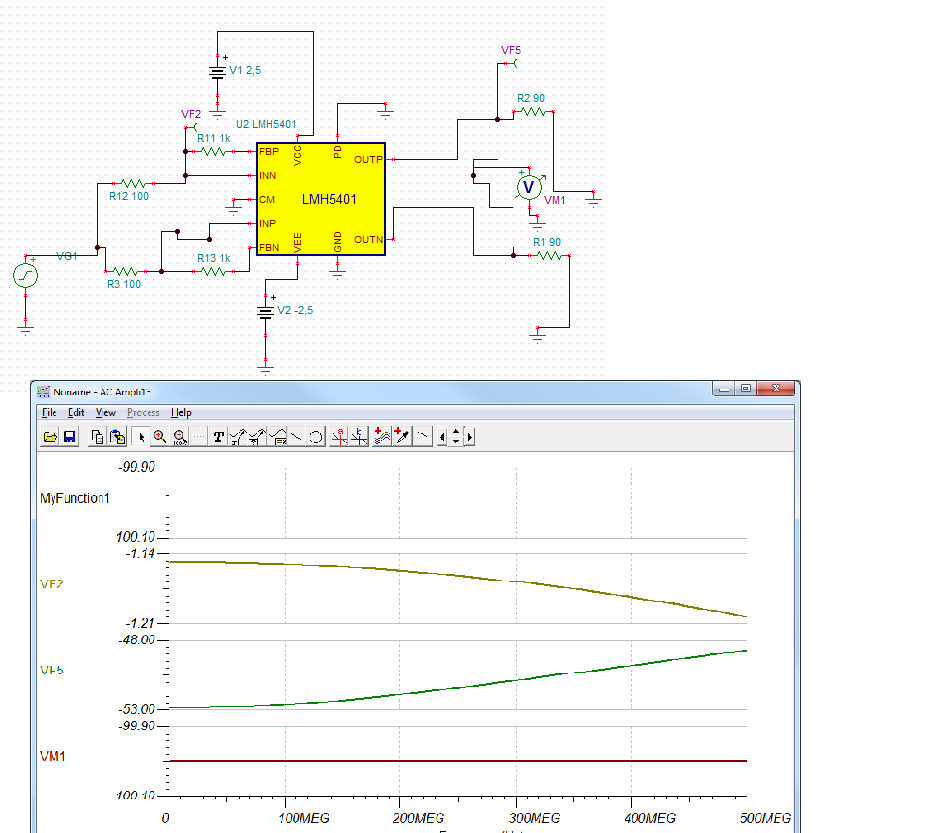Enable blue cursor b

[x=359, y=437]
